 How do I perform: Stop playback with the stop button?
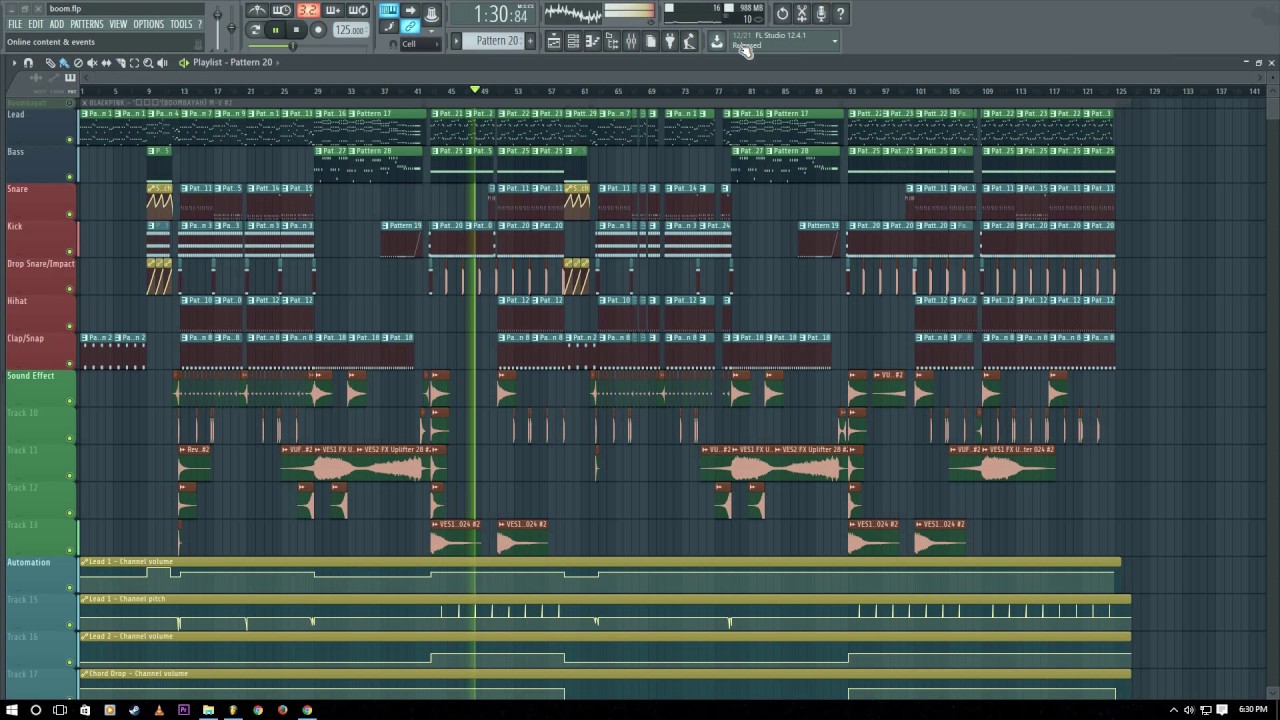(x=296, y=30)
